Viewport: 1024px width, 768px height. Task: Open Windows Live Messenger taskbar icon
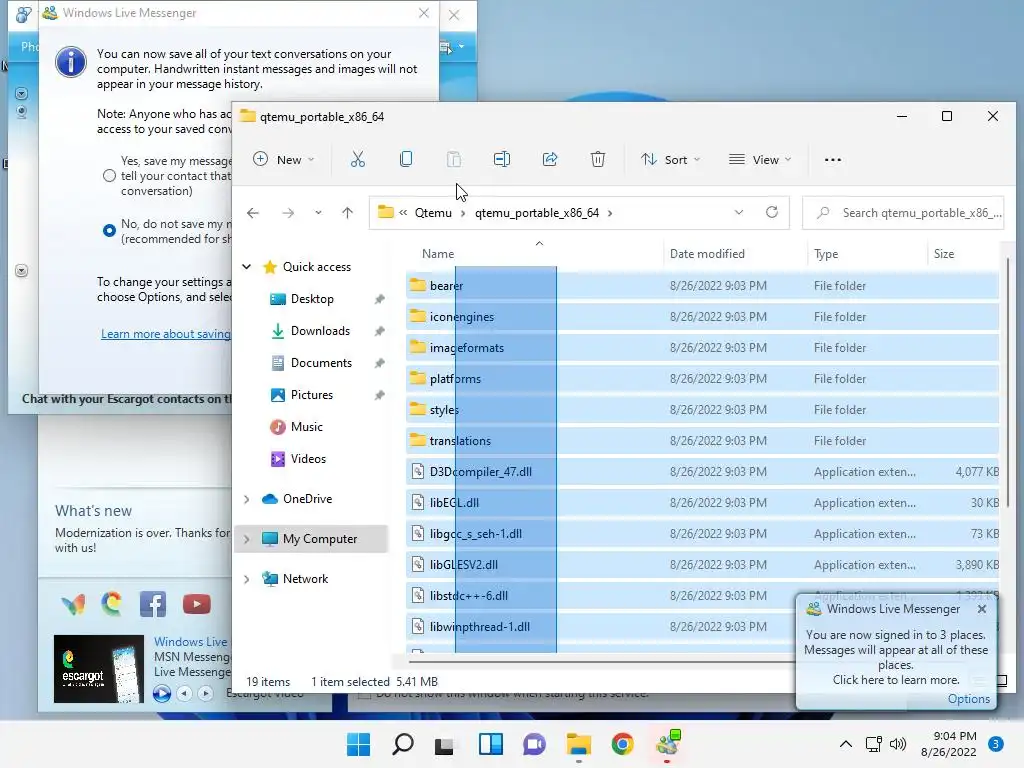tap(668, 744)
